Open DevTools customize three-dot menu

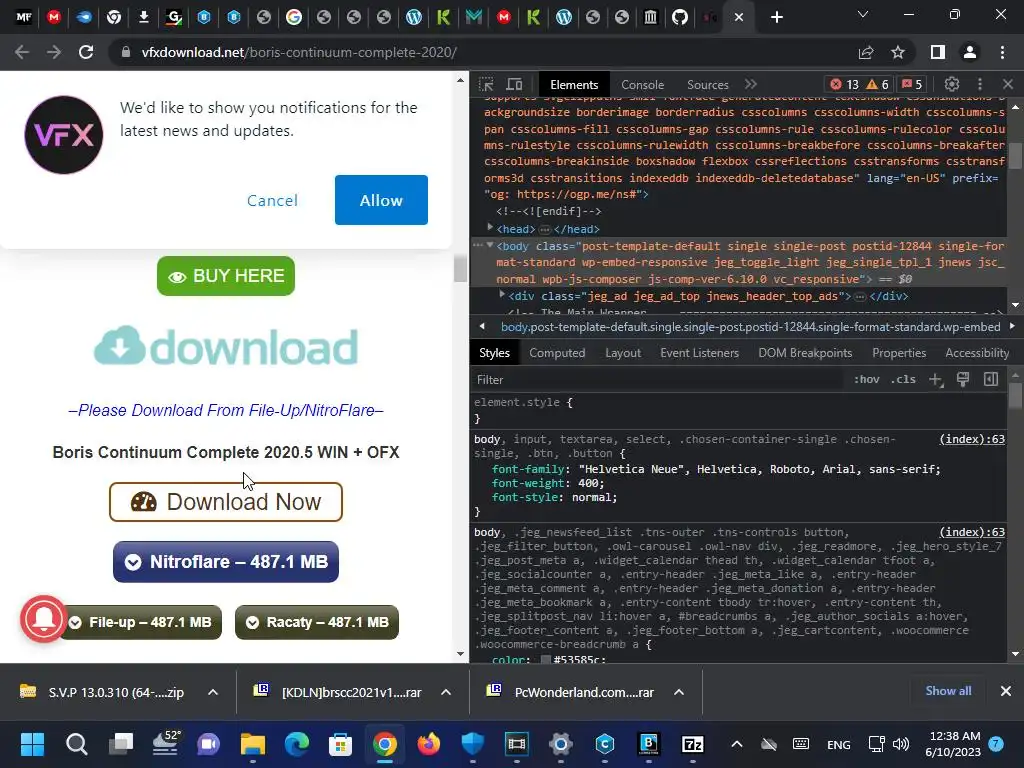pyautogui.click(x=980, y=84)
